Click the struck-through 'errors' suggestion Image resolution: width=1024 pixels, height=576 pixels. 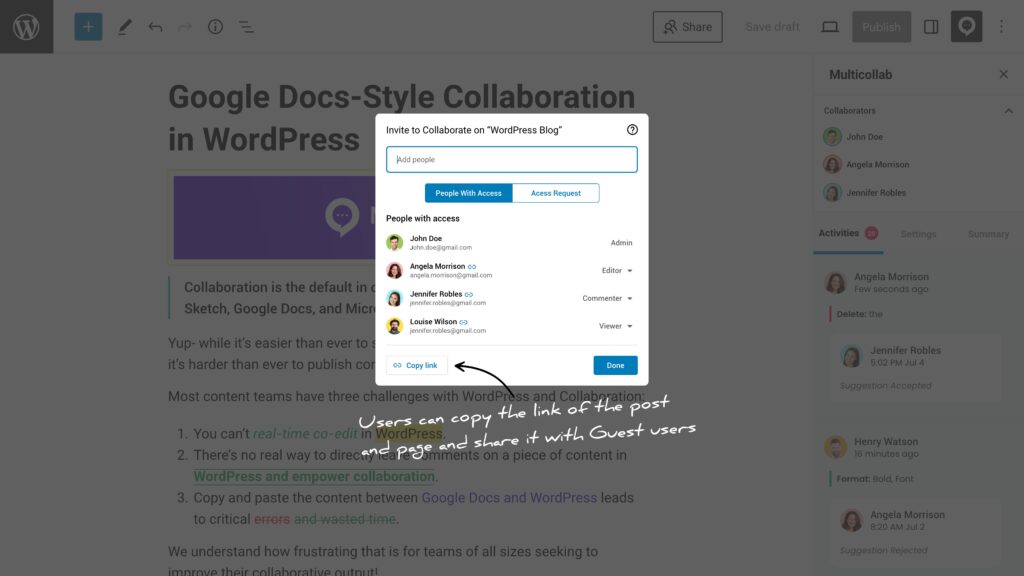coord(272,519)
